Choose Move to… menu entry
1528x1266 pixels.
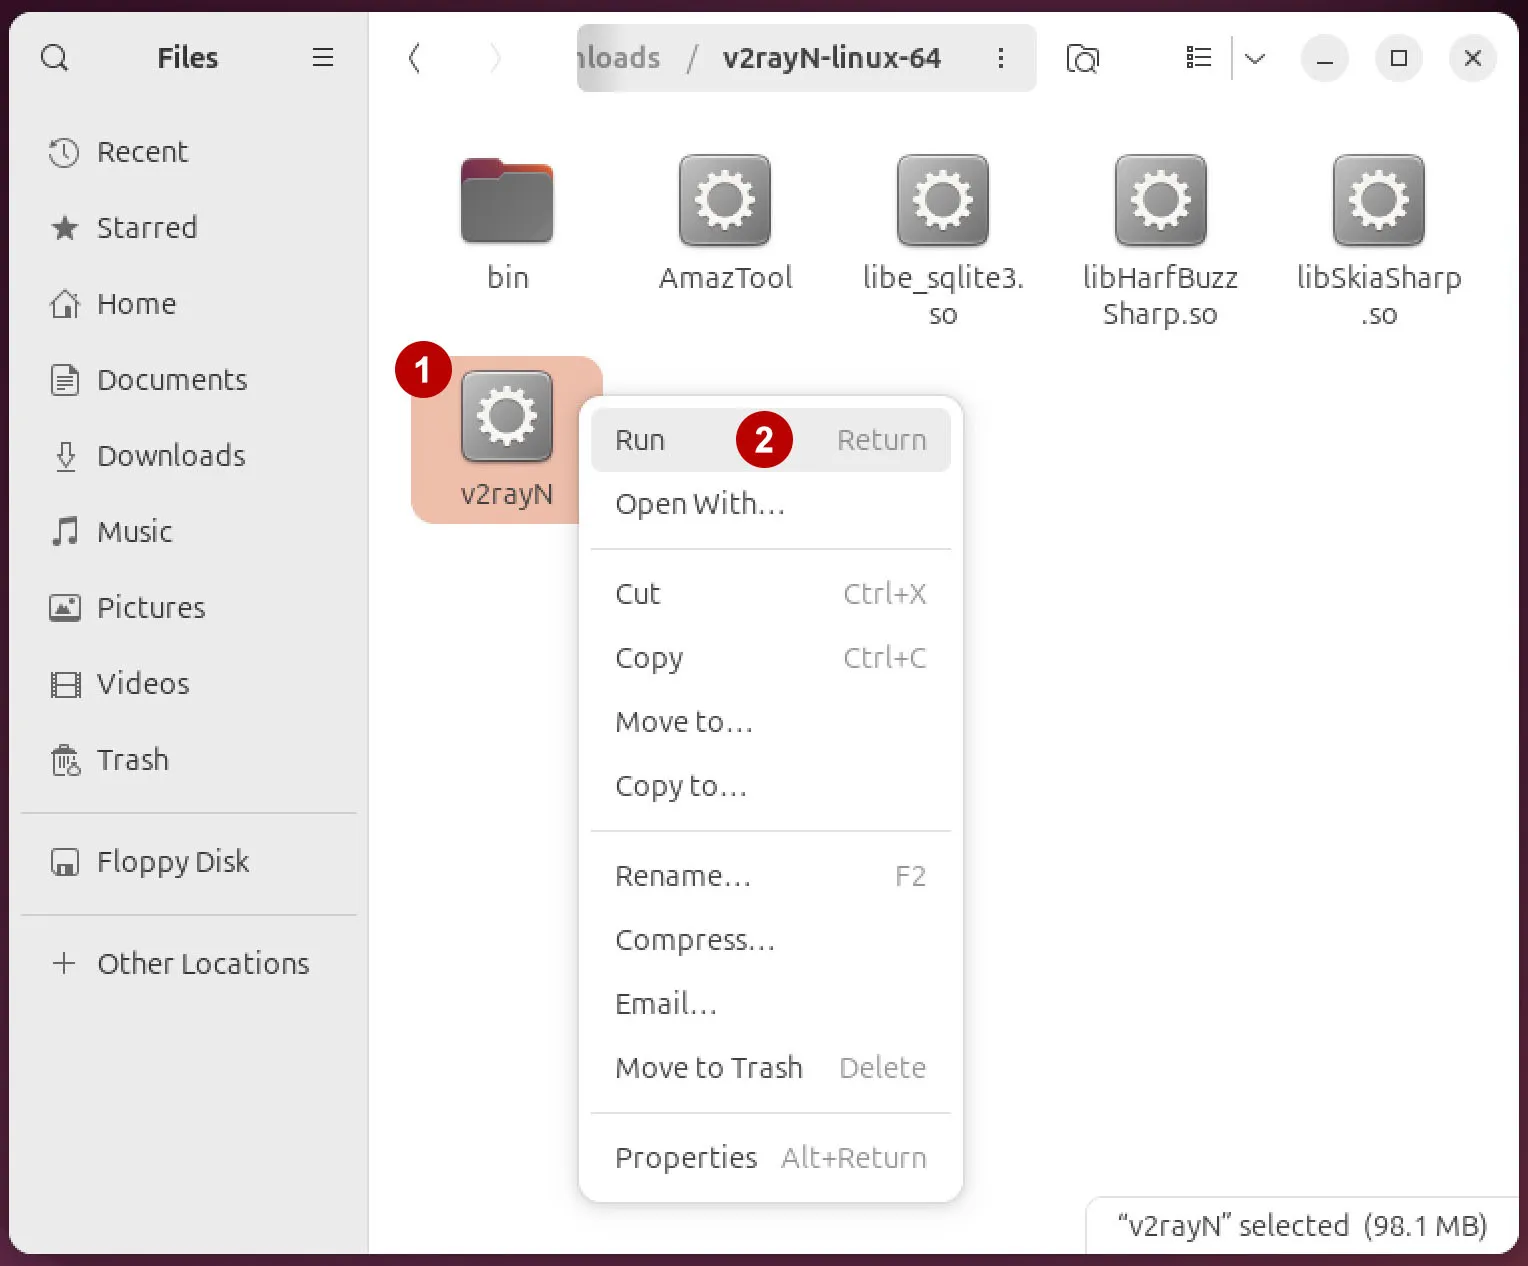(771, 722)
